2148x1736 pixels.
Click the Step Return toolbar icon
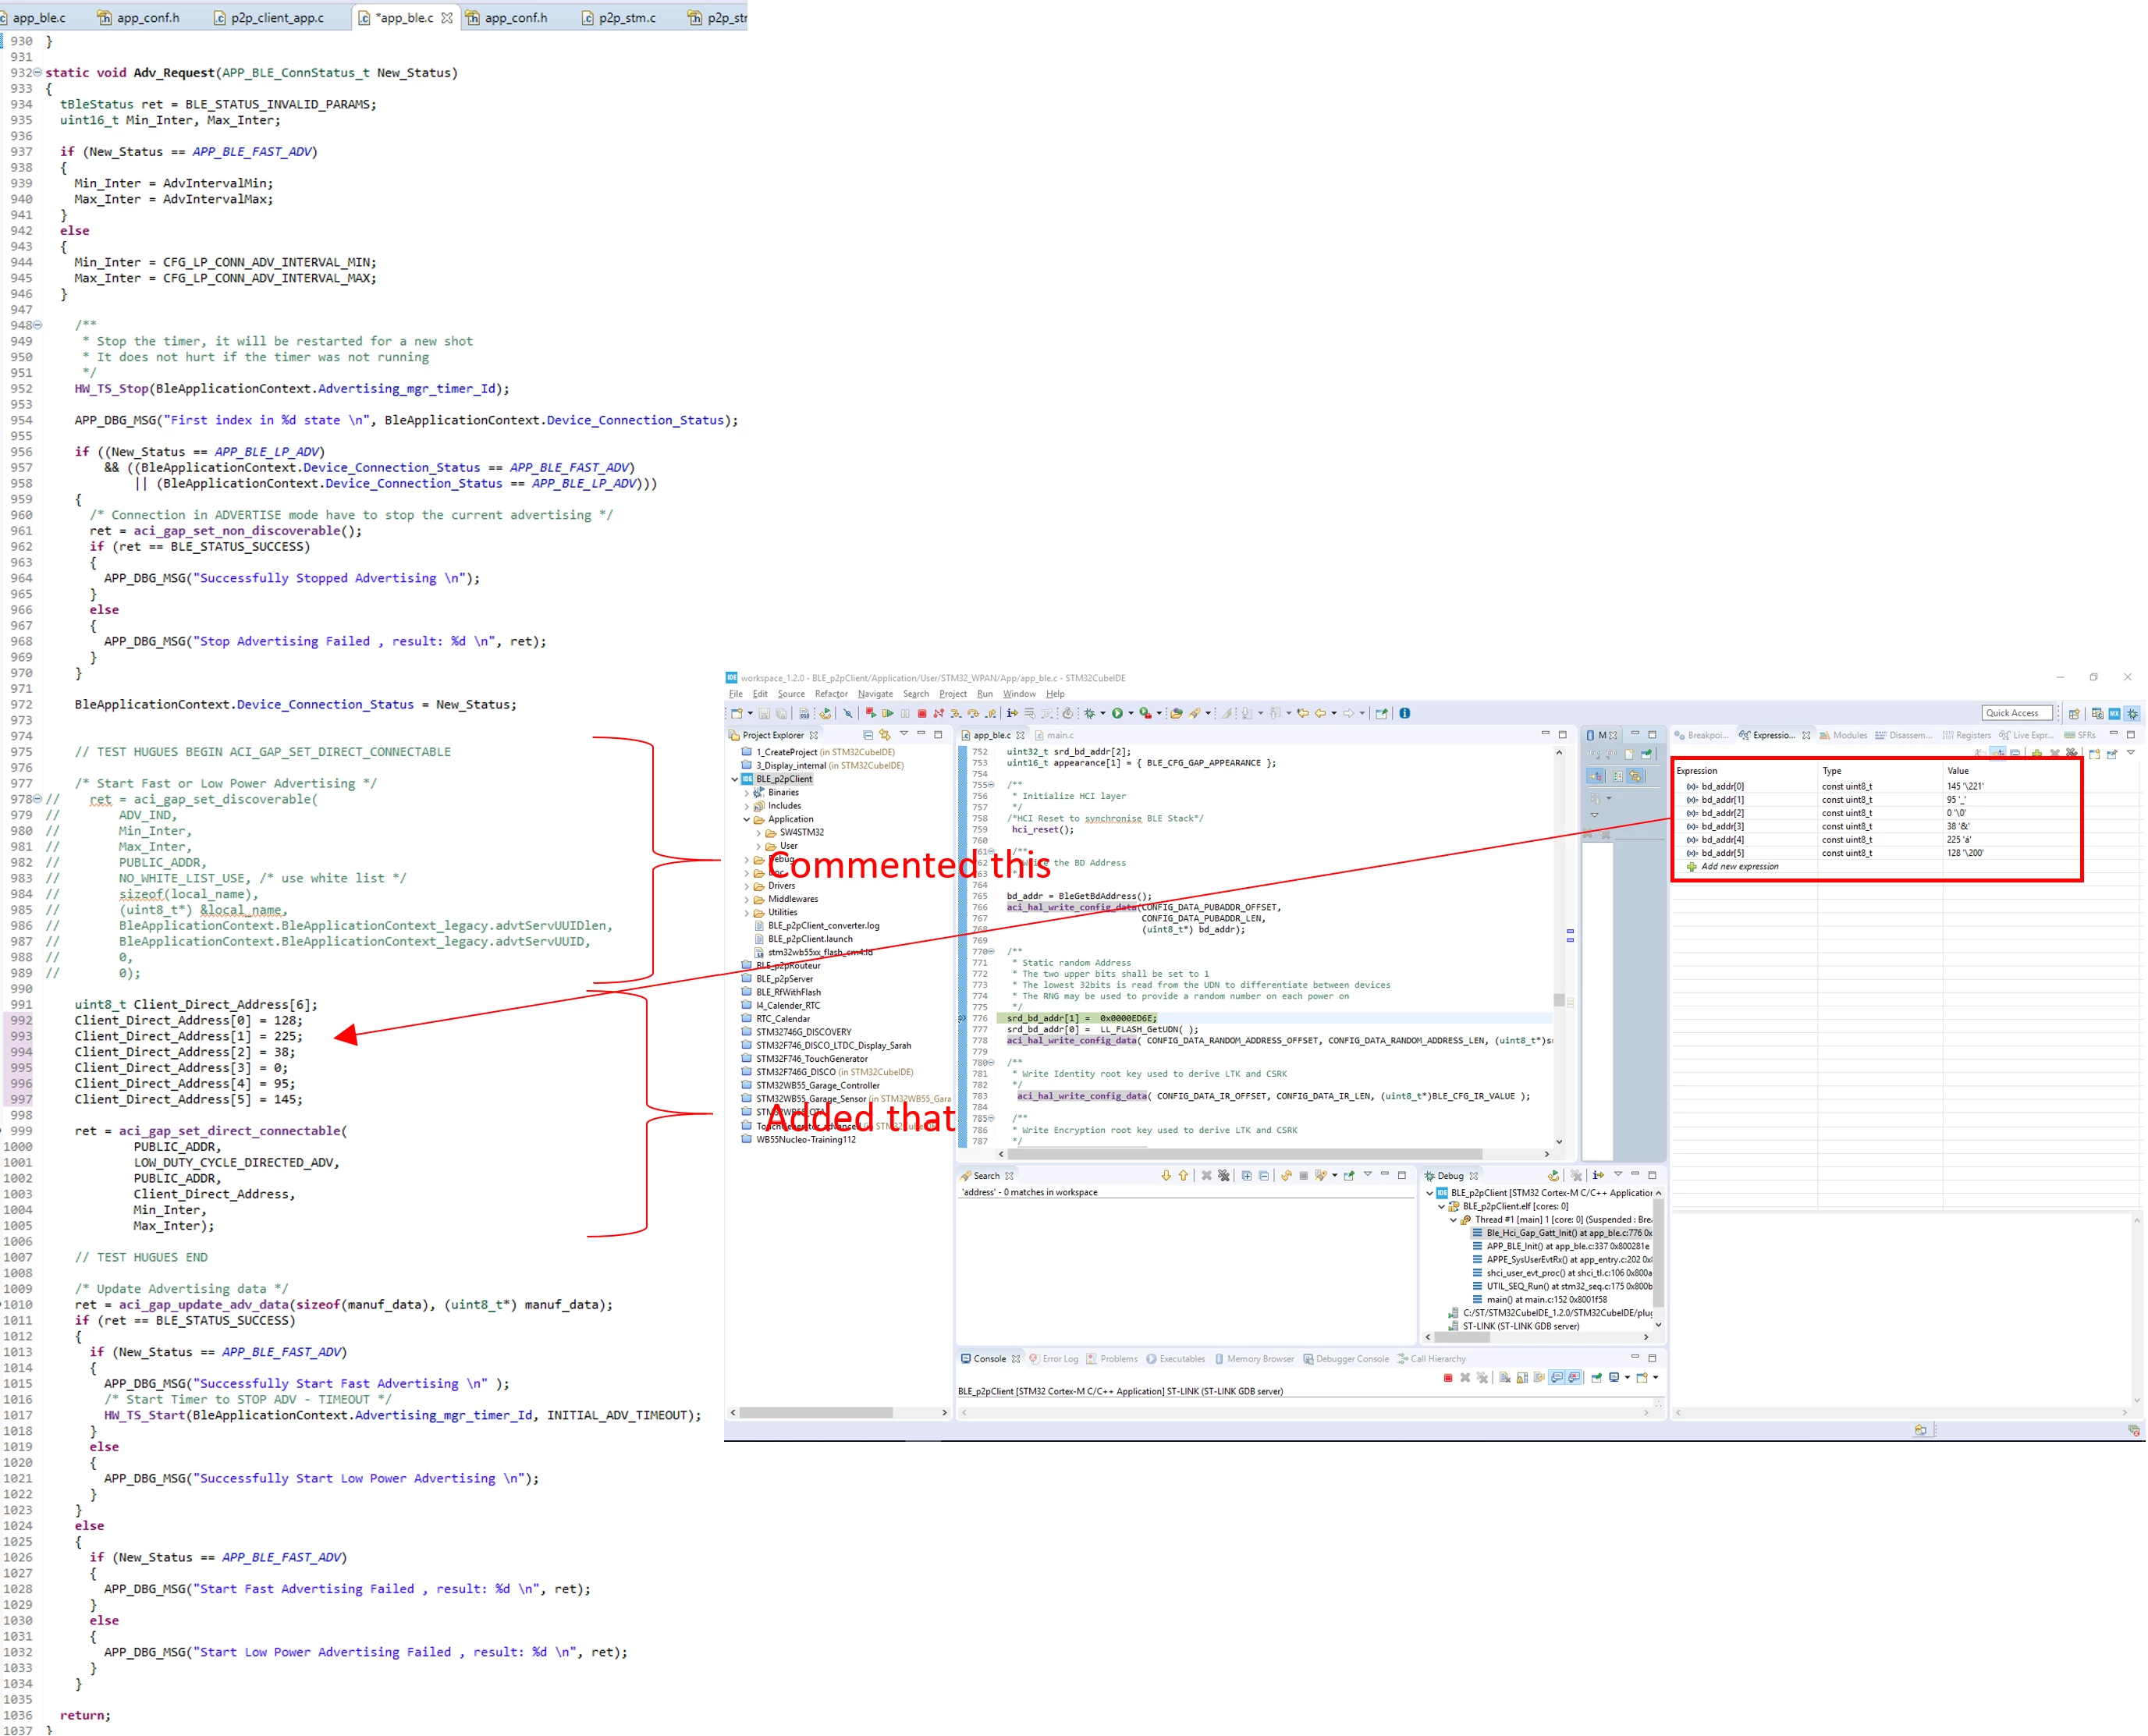[991, 713]
